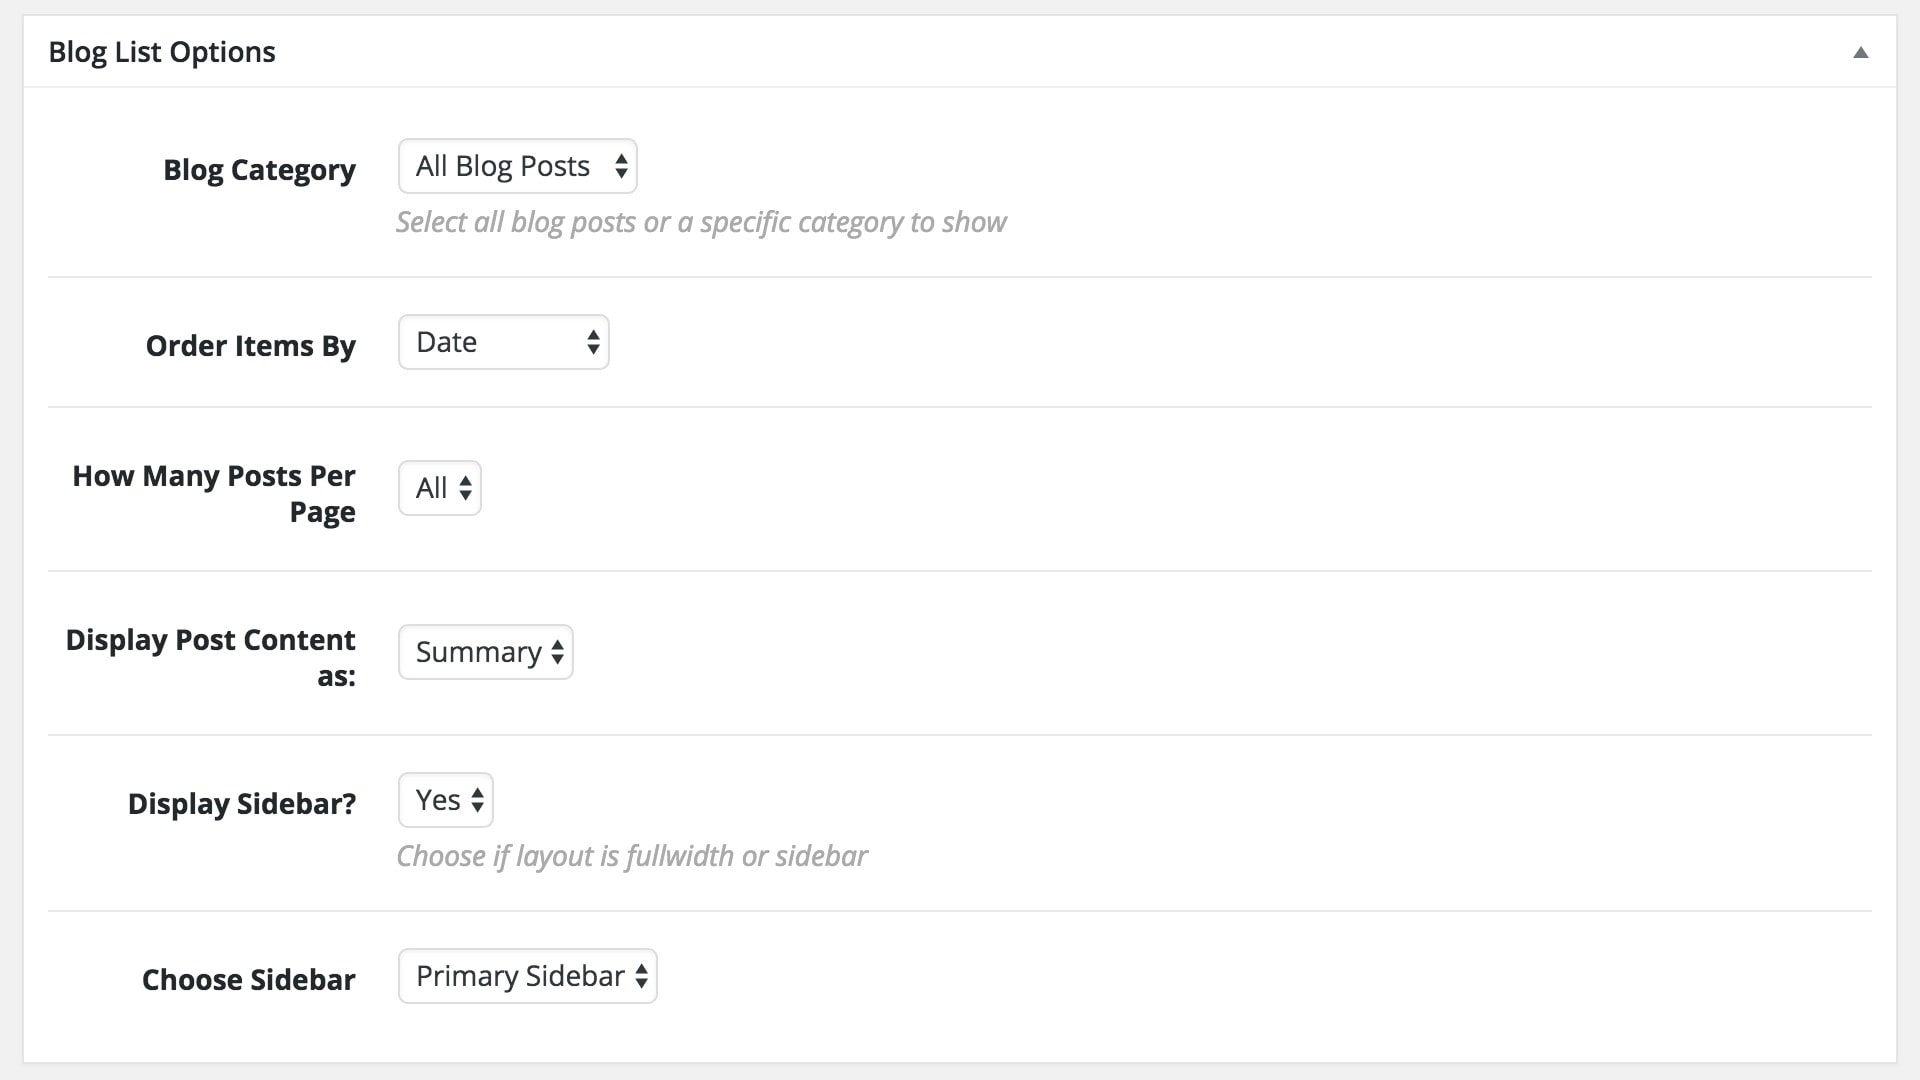Click the 'Choose if layout is fullwidth' hint
Image resolution: width=1920 pixels, height=1080 pixels.
(x=632, y=856)
